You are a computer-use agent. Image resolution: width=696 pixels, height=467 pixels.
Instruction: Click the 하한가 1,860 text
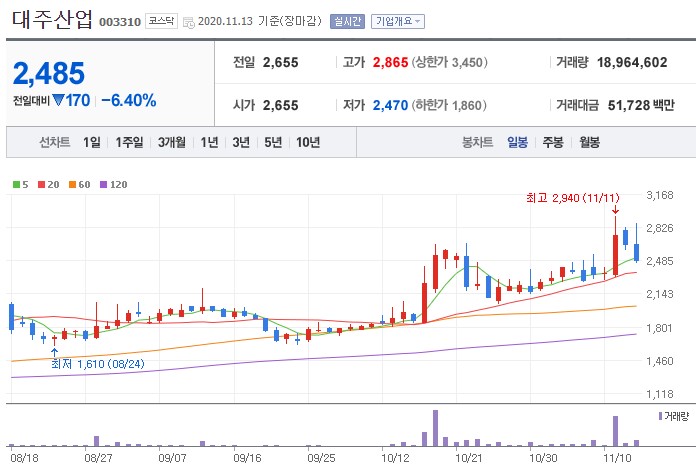click(x=449, y=106)
